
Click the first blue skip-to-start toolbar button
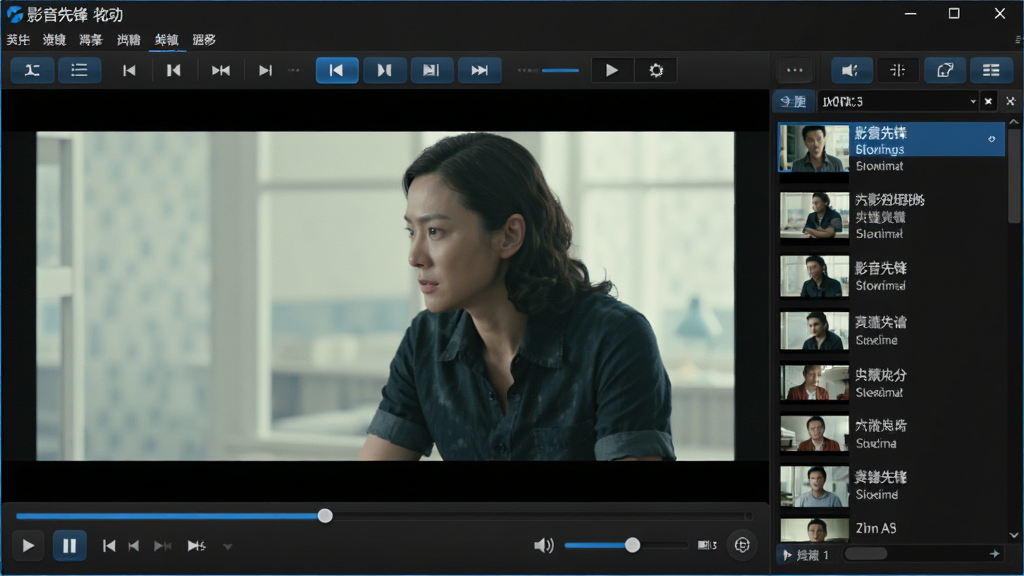[337, 70]
